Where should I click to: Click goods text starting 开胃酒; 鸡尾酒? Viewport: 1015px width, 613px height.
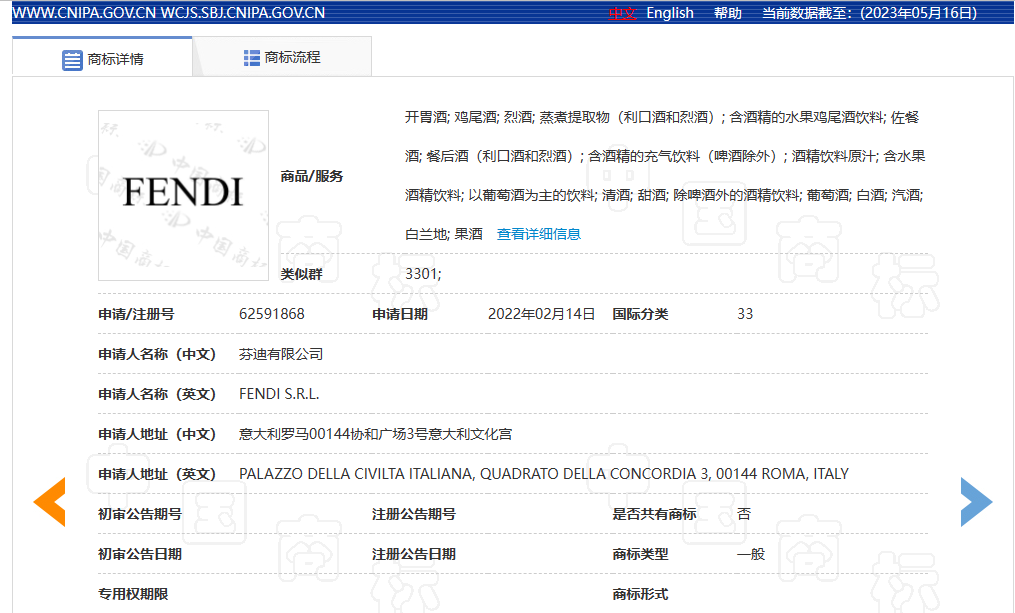pyautogui.click(x=665, y=175)
